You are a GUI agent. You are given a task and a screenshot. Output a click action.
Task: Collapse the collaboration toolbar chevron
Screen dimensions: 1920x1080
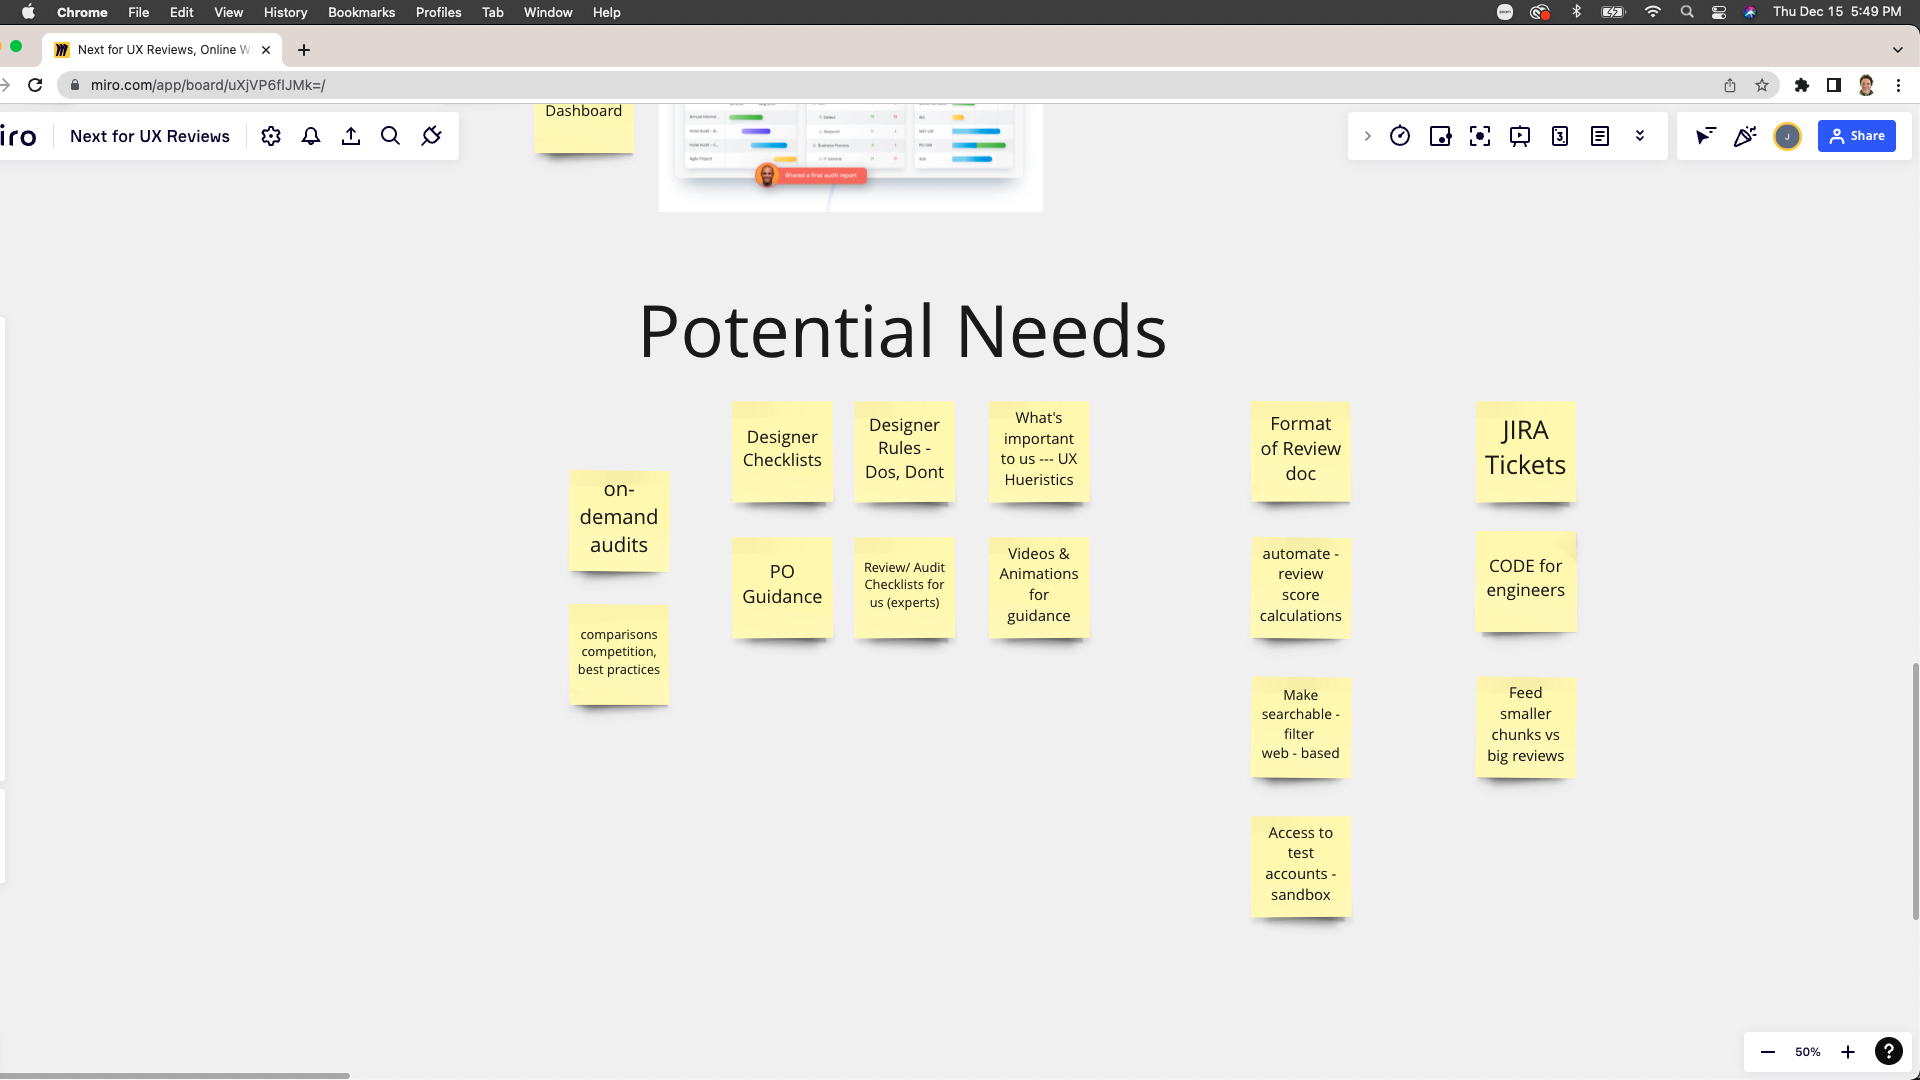[1368, 136]
